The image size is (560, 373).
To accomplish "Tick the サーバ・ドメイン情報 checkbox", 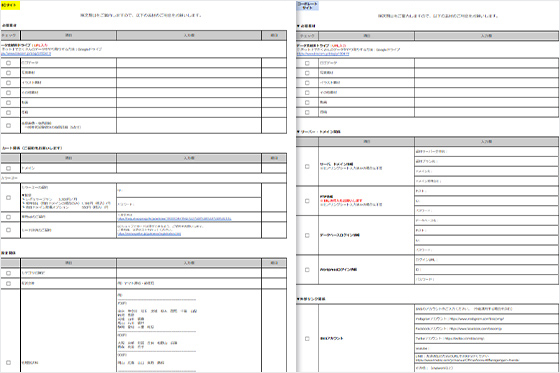I will pyautogui.click(x=307, y=166).
